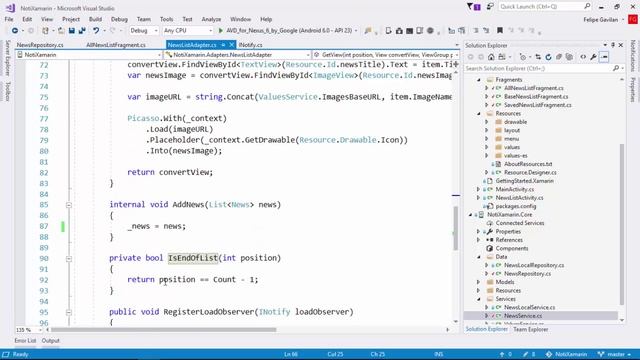
Task: Click the editor horizontal scrollbar thumb
Action: [x=163, y=330]
